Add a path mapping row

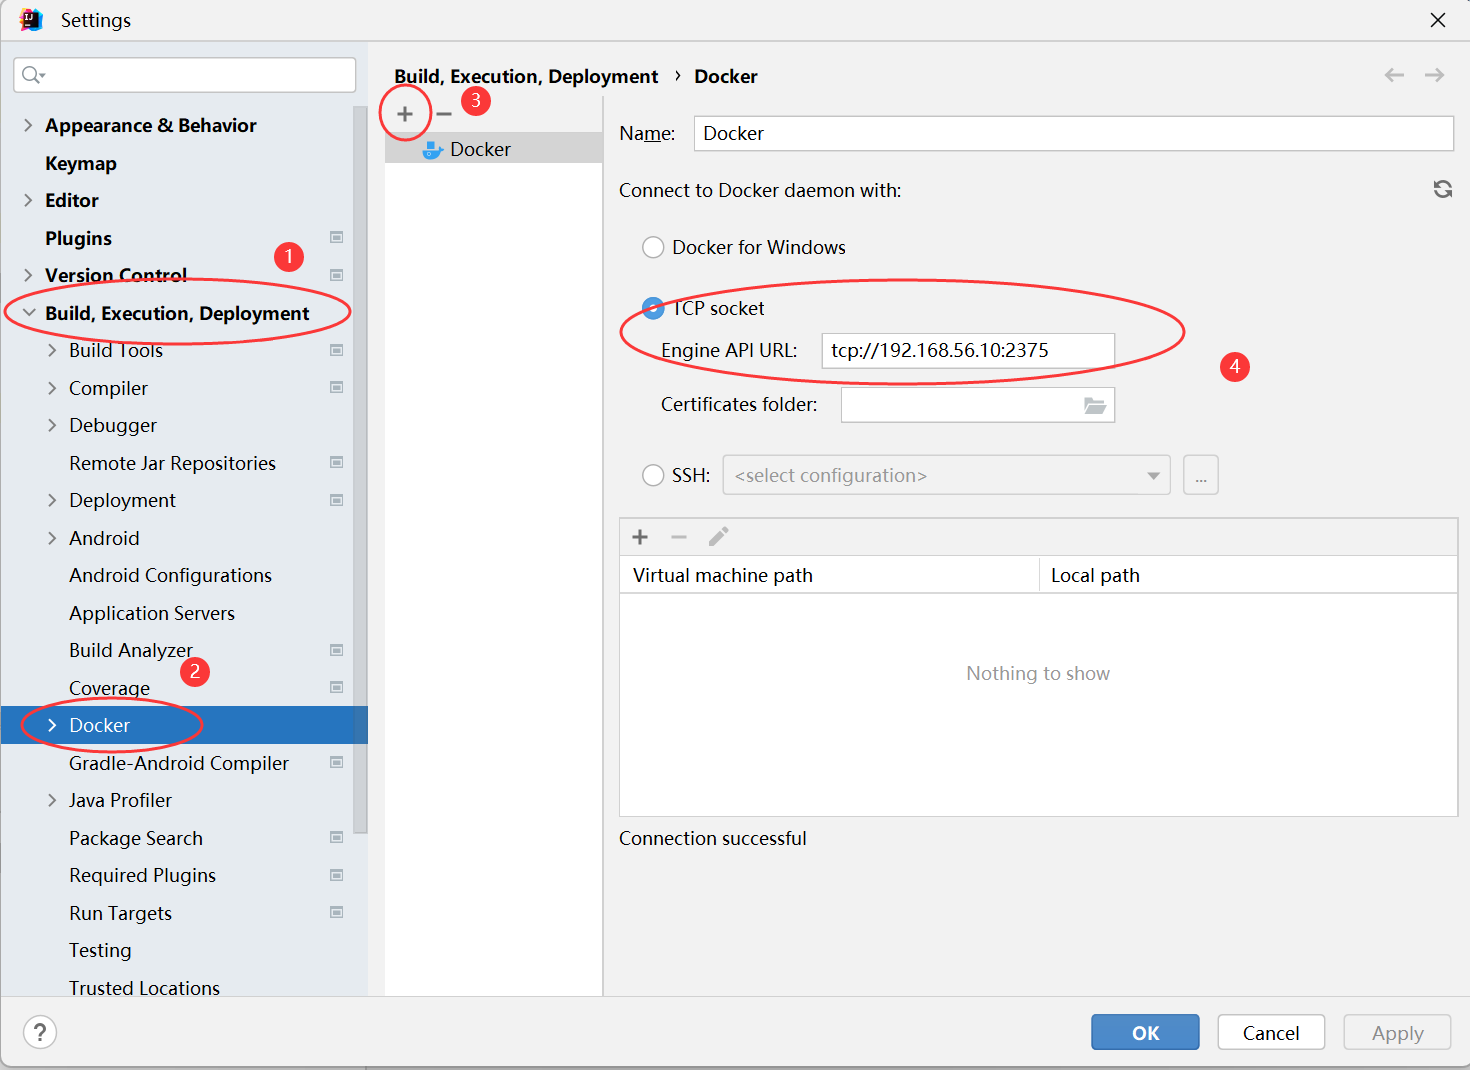point(640,537)
